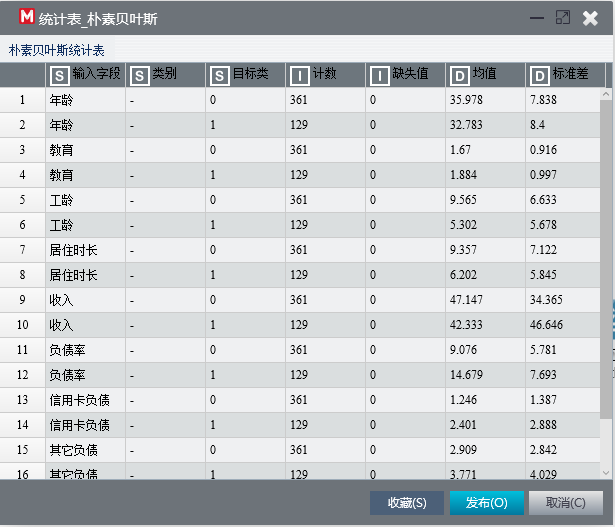Screen dimensions: 615x527
Task: Click standard deviation value 2.842
Action: [x=543, y=450]
